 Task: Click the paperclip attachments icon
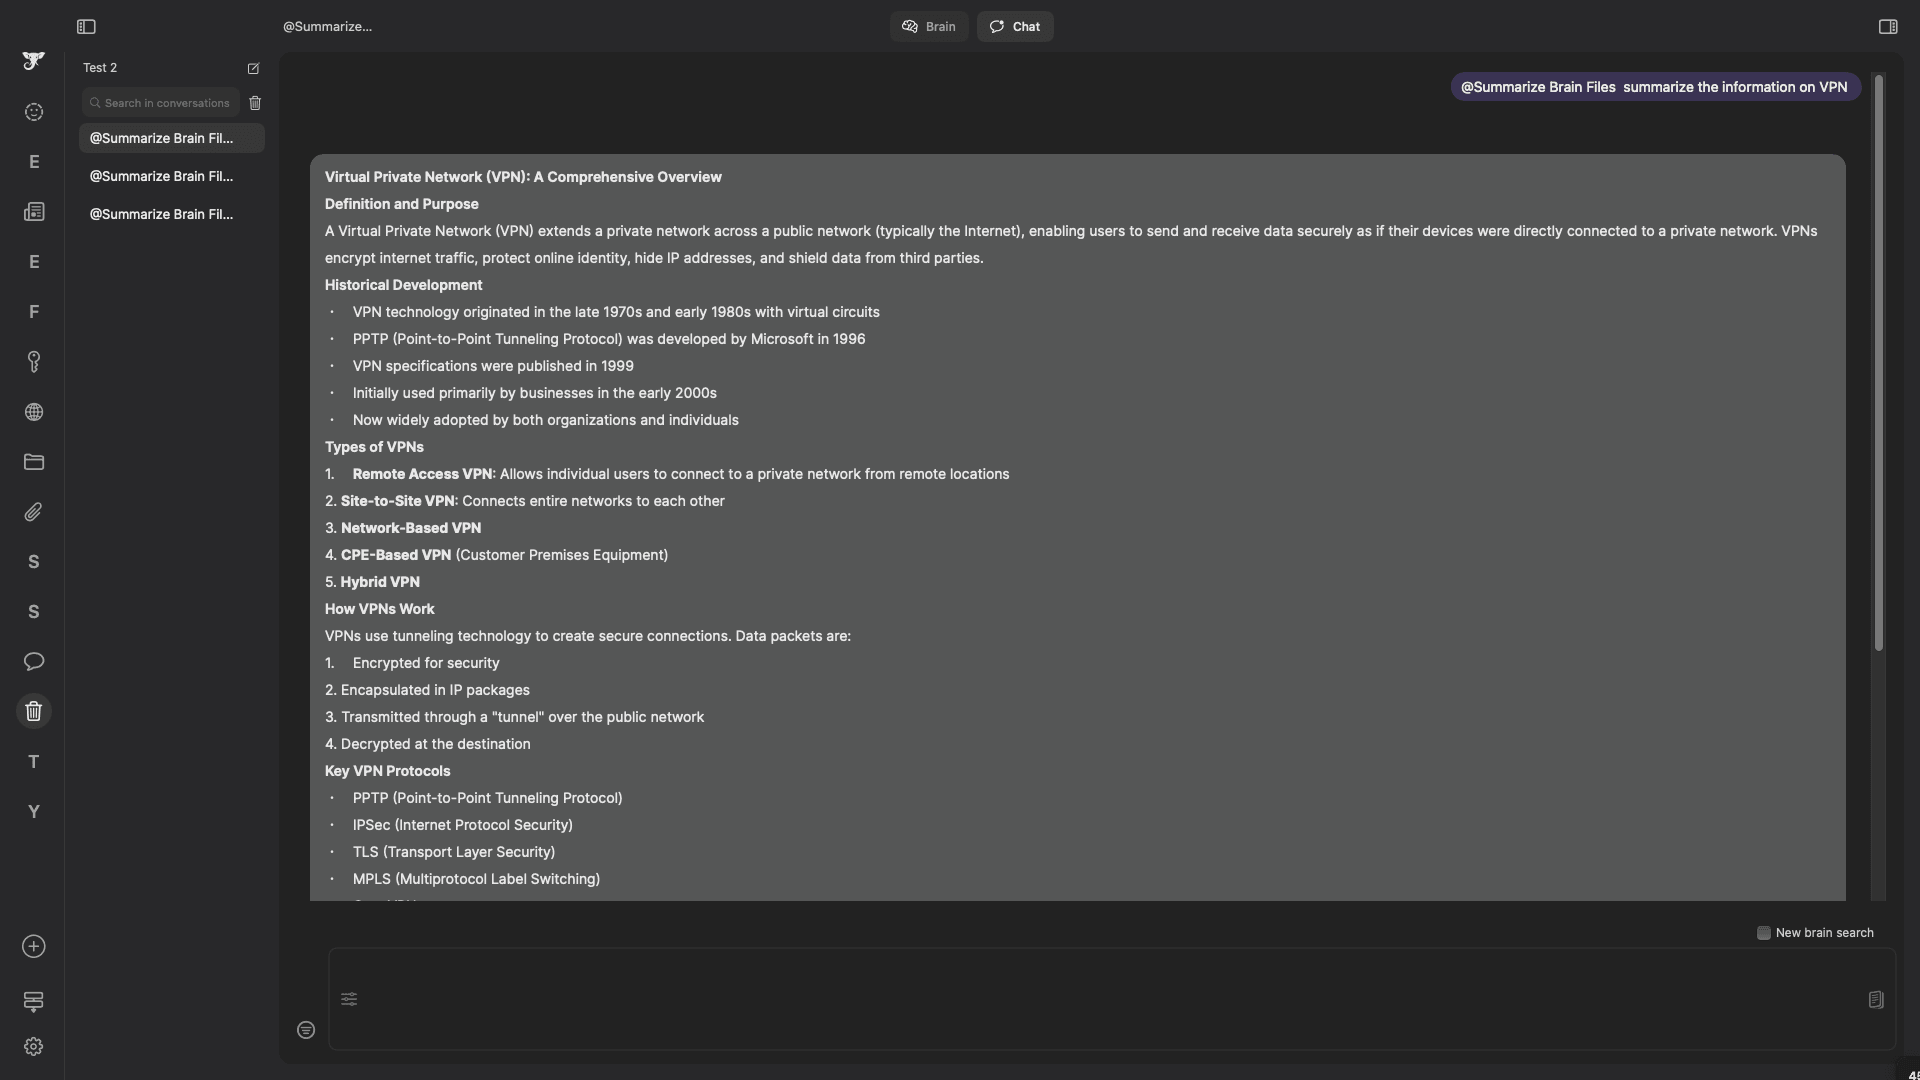[x=34, y=512]
